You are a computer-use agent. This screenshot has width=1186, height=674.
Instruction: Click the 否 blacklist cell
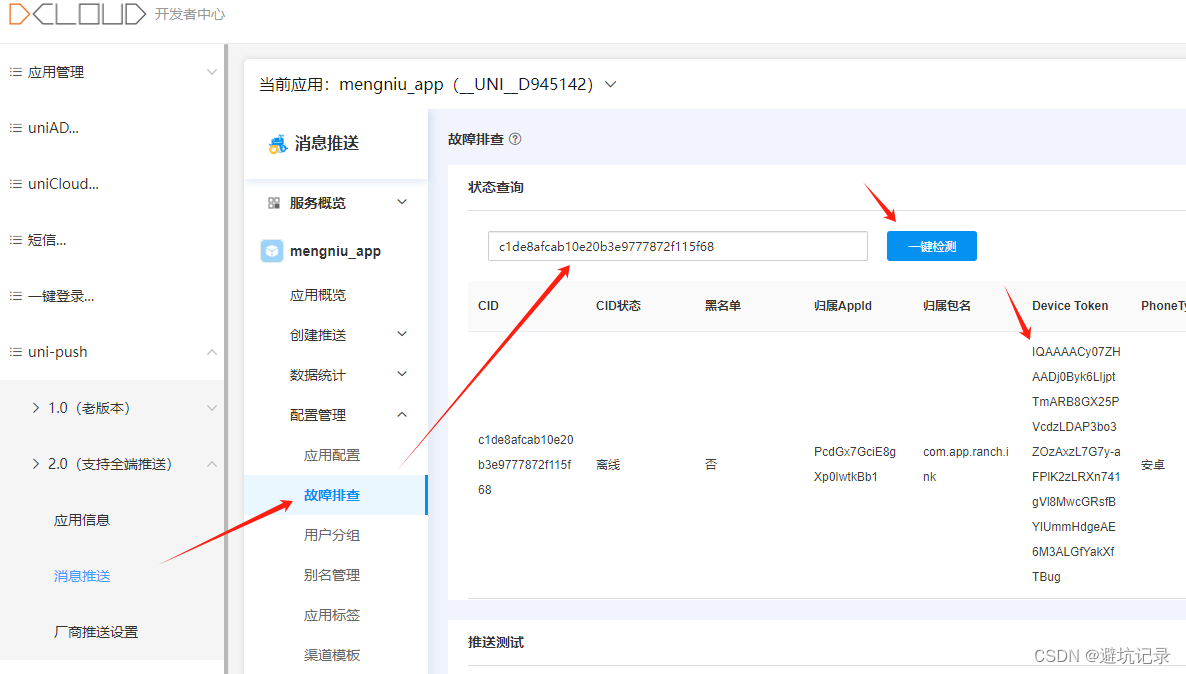coord(710,464)
